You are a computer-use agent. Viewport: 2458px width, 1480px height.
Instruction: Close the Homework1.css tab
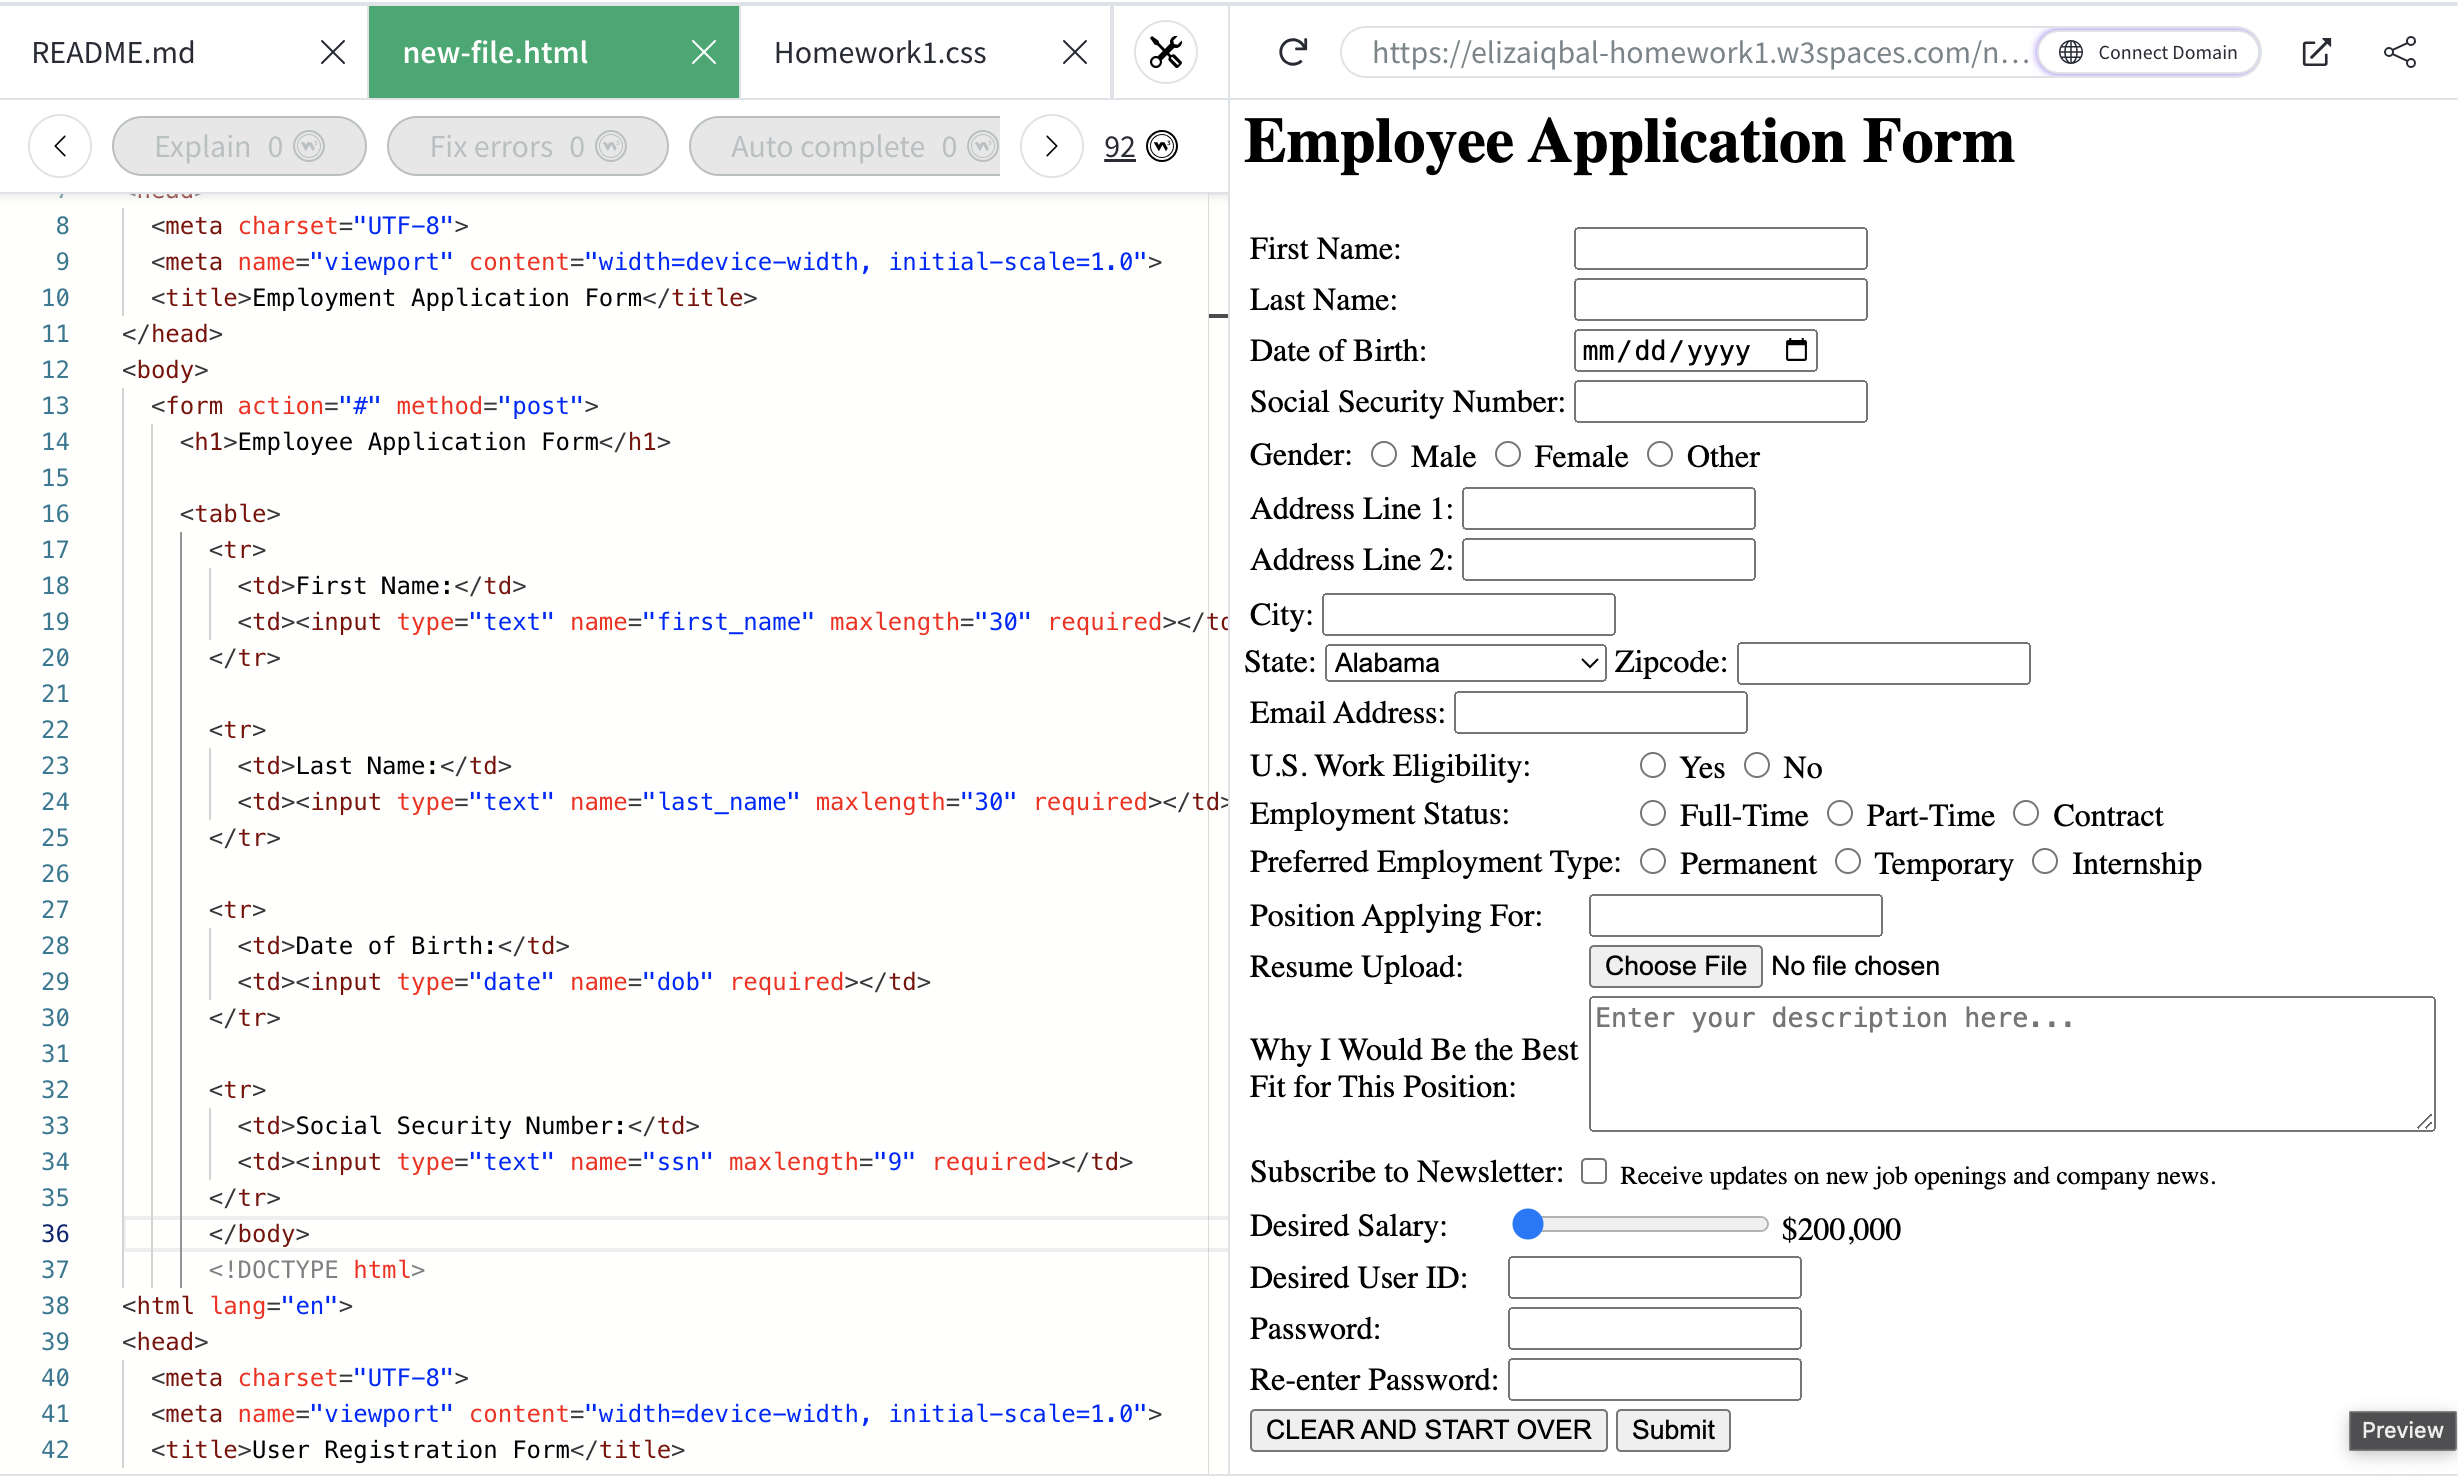click(1075, 52)
